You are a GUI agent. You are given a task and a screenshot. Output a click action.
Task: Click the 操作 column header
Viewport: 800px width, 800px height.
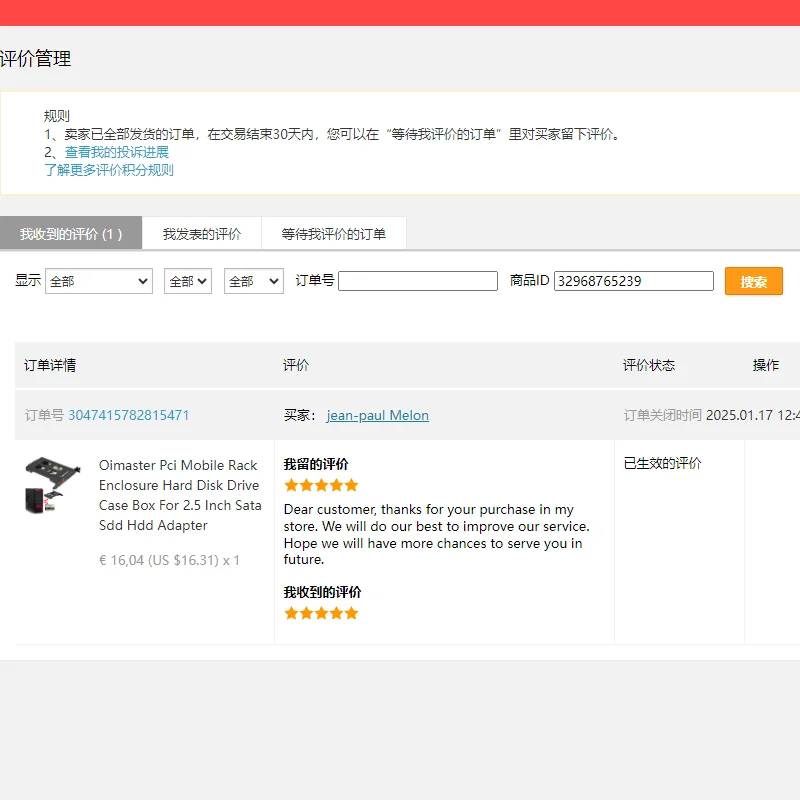pyautogui.click(x=765, y=365)
